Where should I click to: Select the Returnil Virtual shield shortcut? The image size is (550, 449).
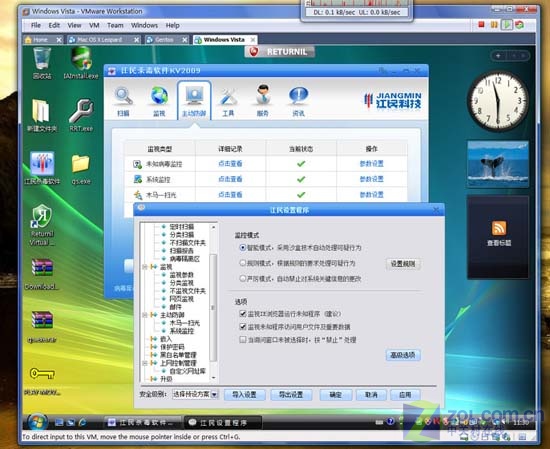tap(42, 225)
